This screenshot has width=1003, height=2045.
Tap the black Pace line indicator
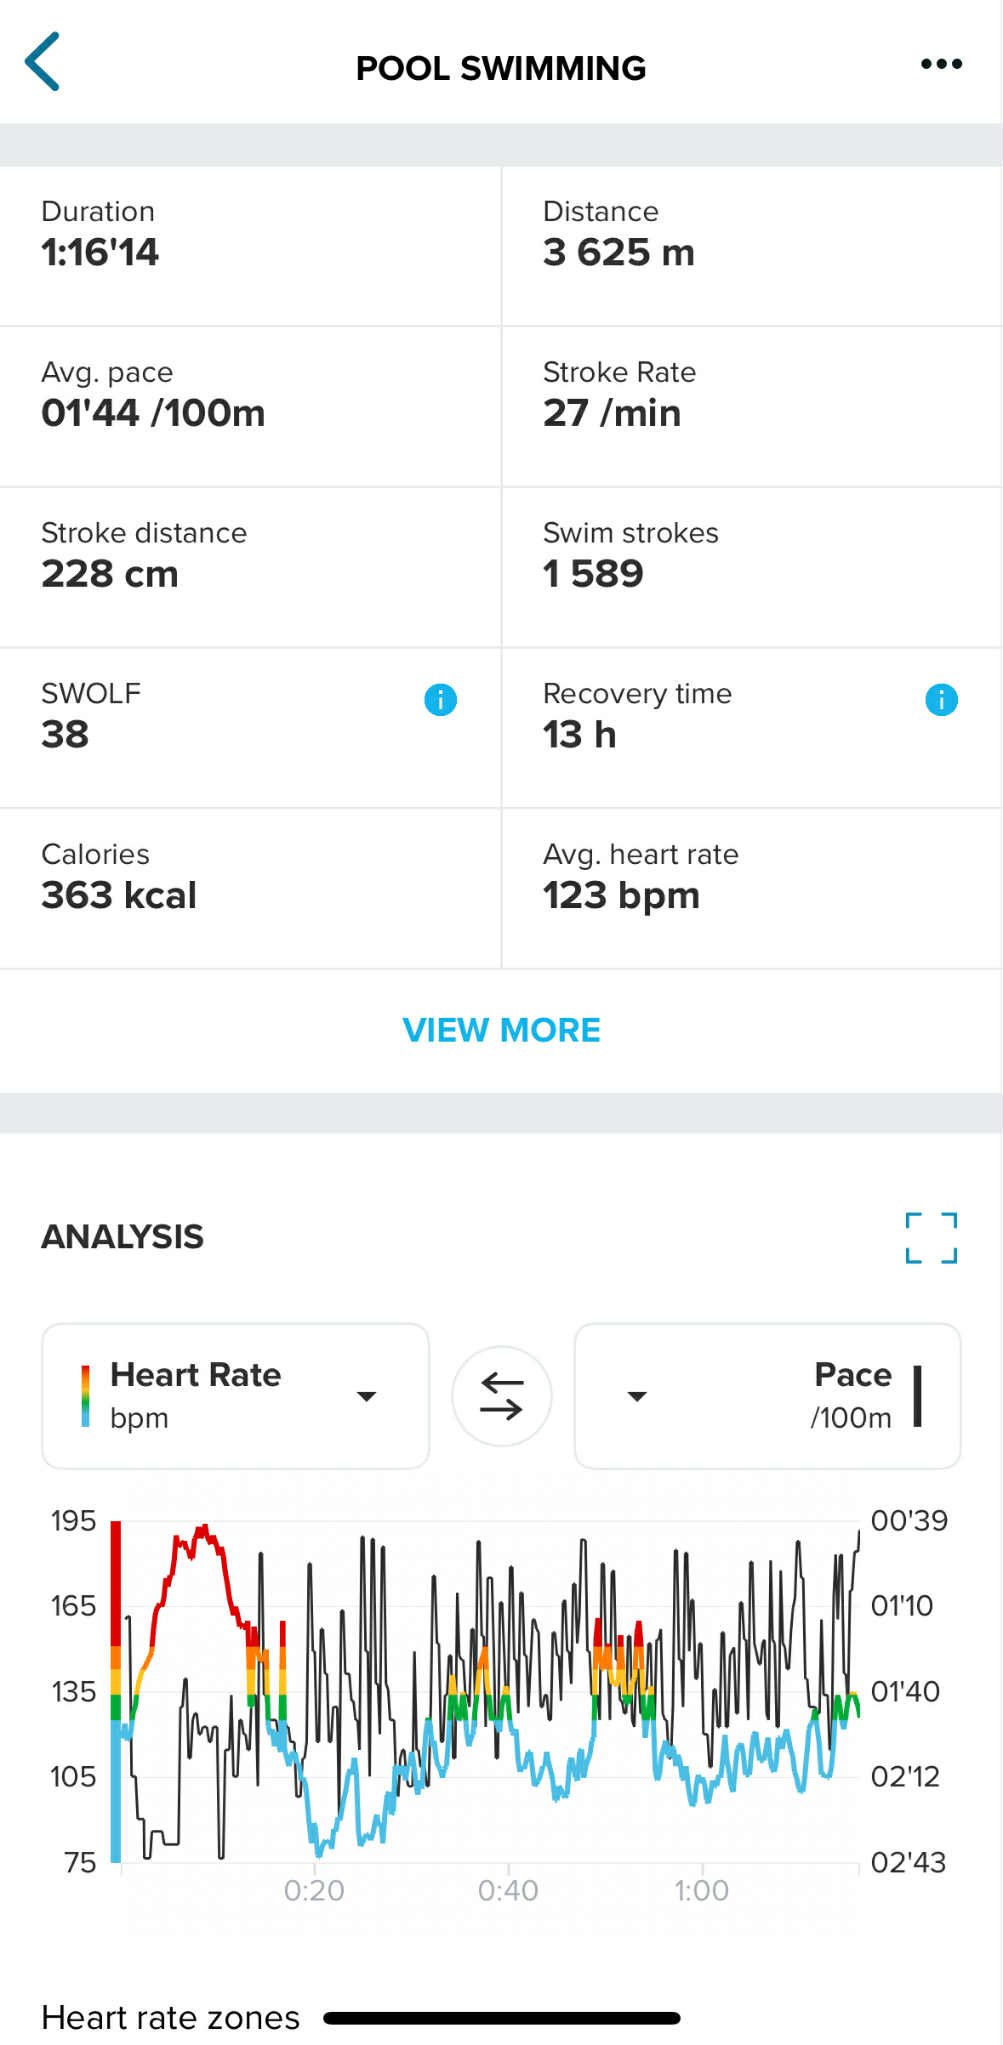coord(917,1396)
